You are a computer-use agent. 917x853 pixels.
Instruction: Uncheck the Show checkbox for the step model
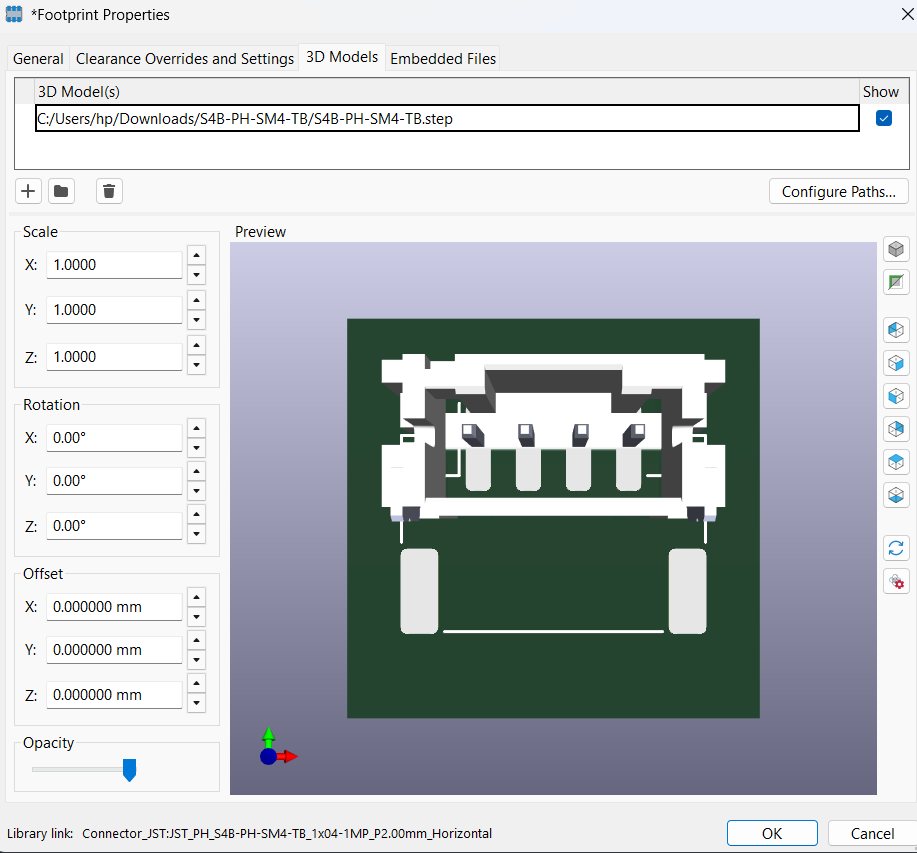pos(883,117)
